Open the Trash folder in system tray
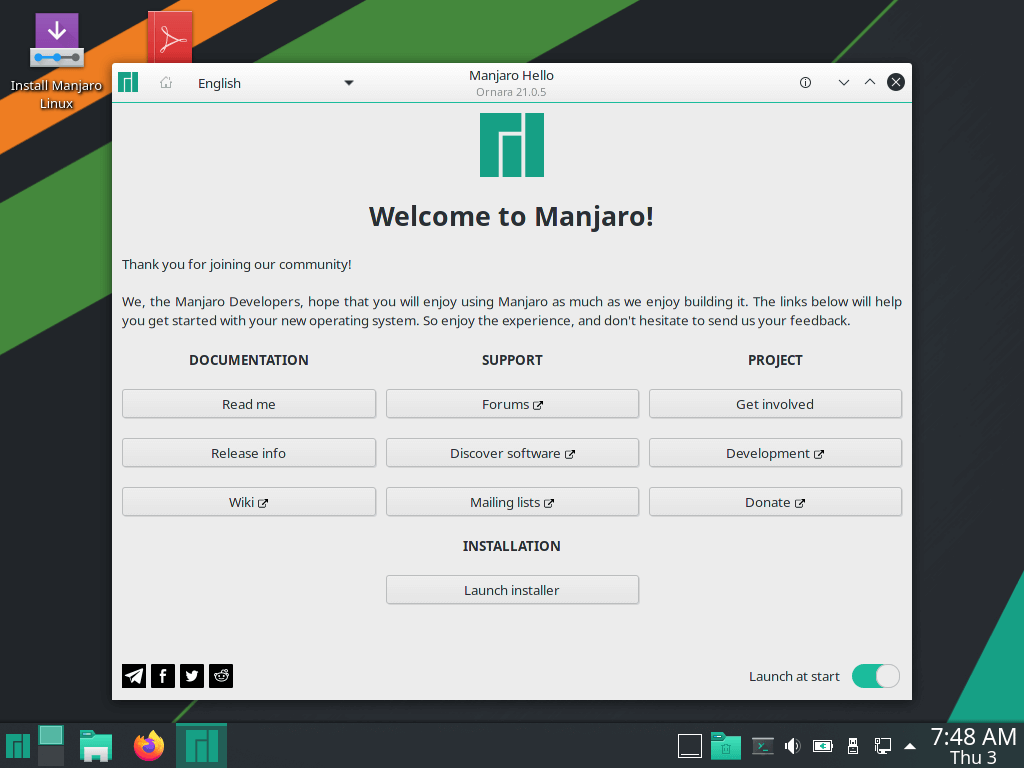 click(726, 746)
